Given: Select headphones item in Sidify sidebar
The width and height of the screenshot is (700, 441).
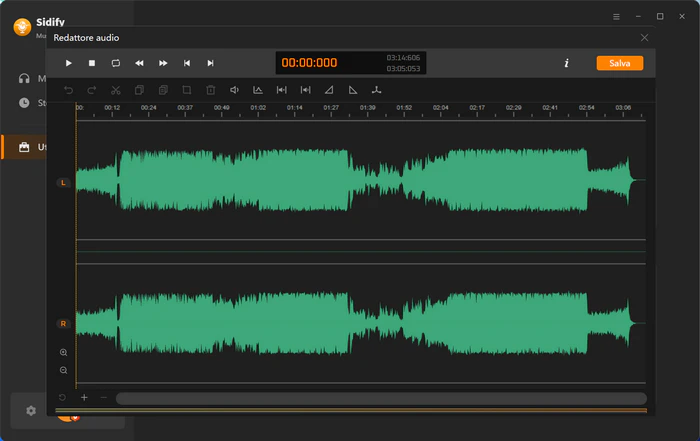Looking at the screenshot, I should point(24,79).
